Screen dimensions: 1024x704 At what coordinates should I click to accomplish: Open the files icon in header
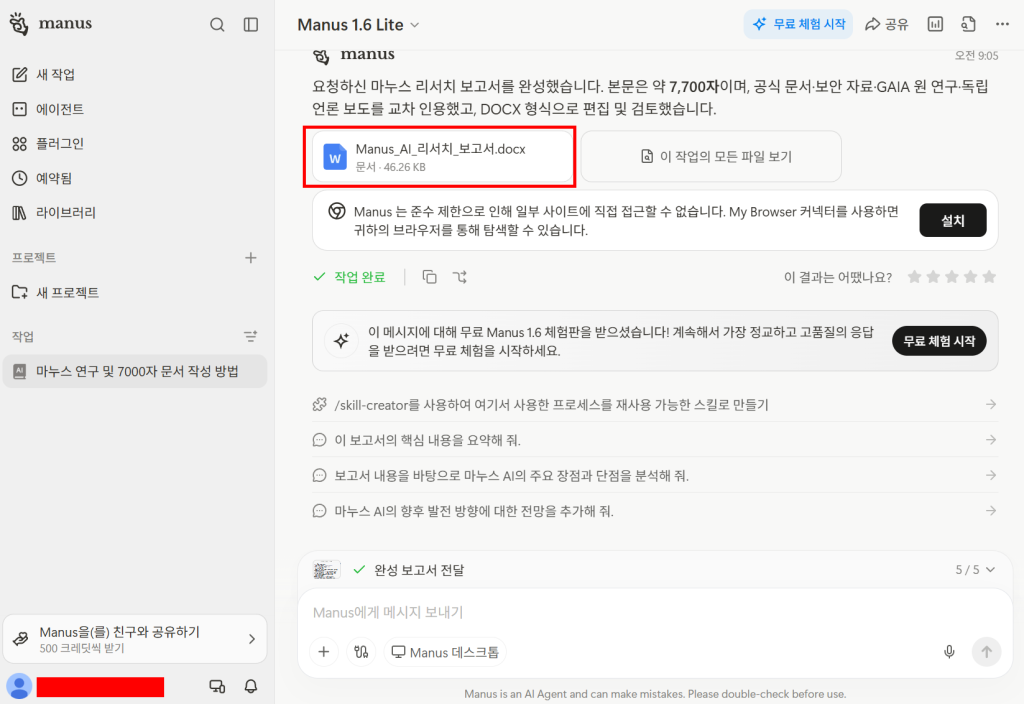tap(968, 24)
